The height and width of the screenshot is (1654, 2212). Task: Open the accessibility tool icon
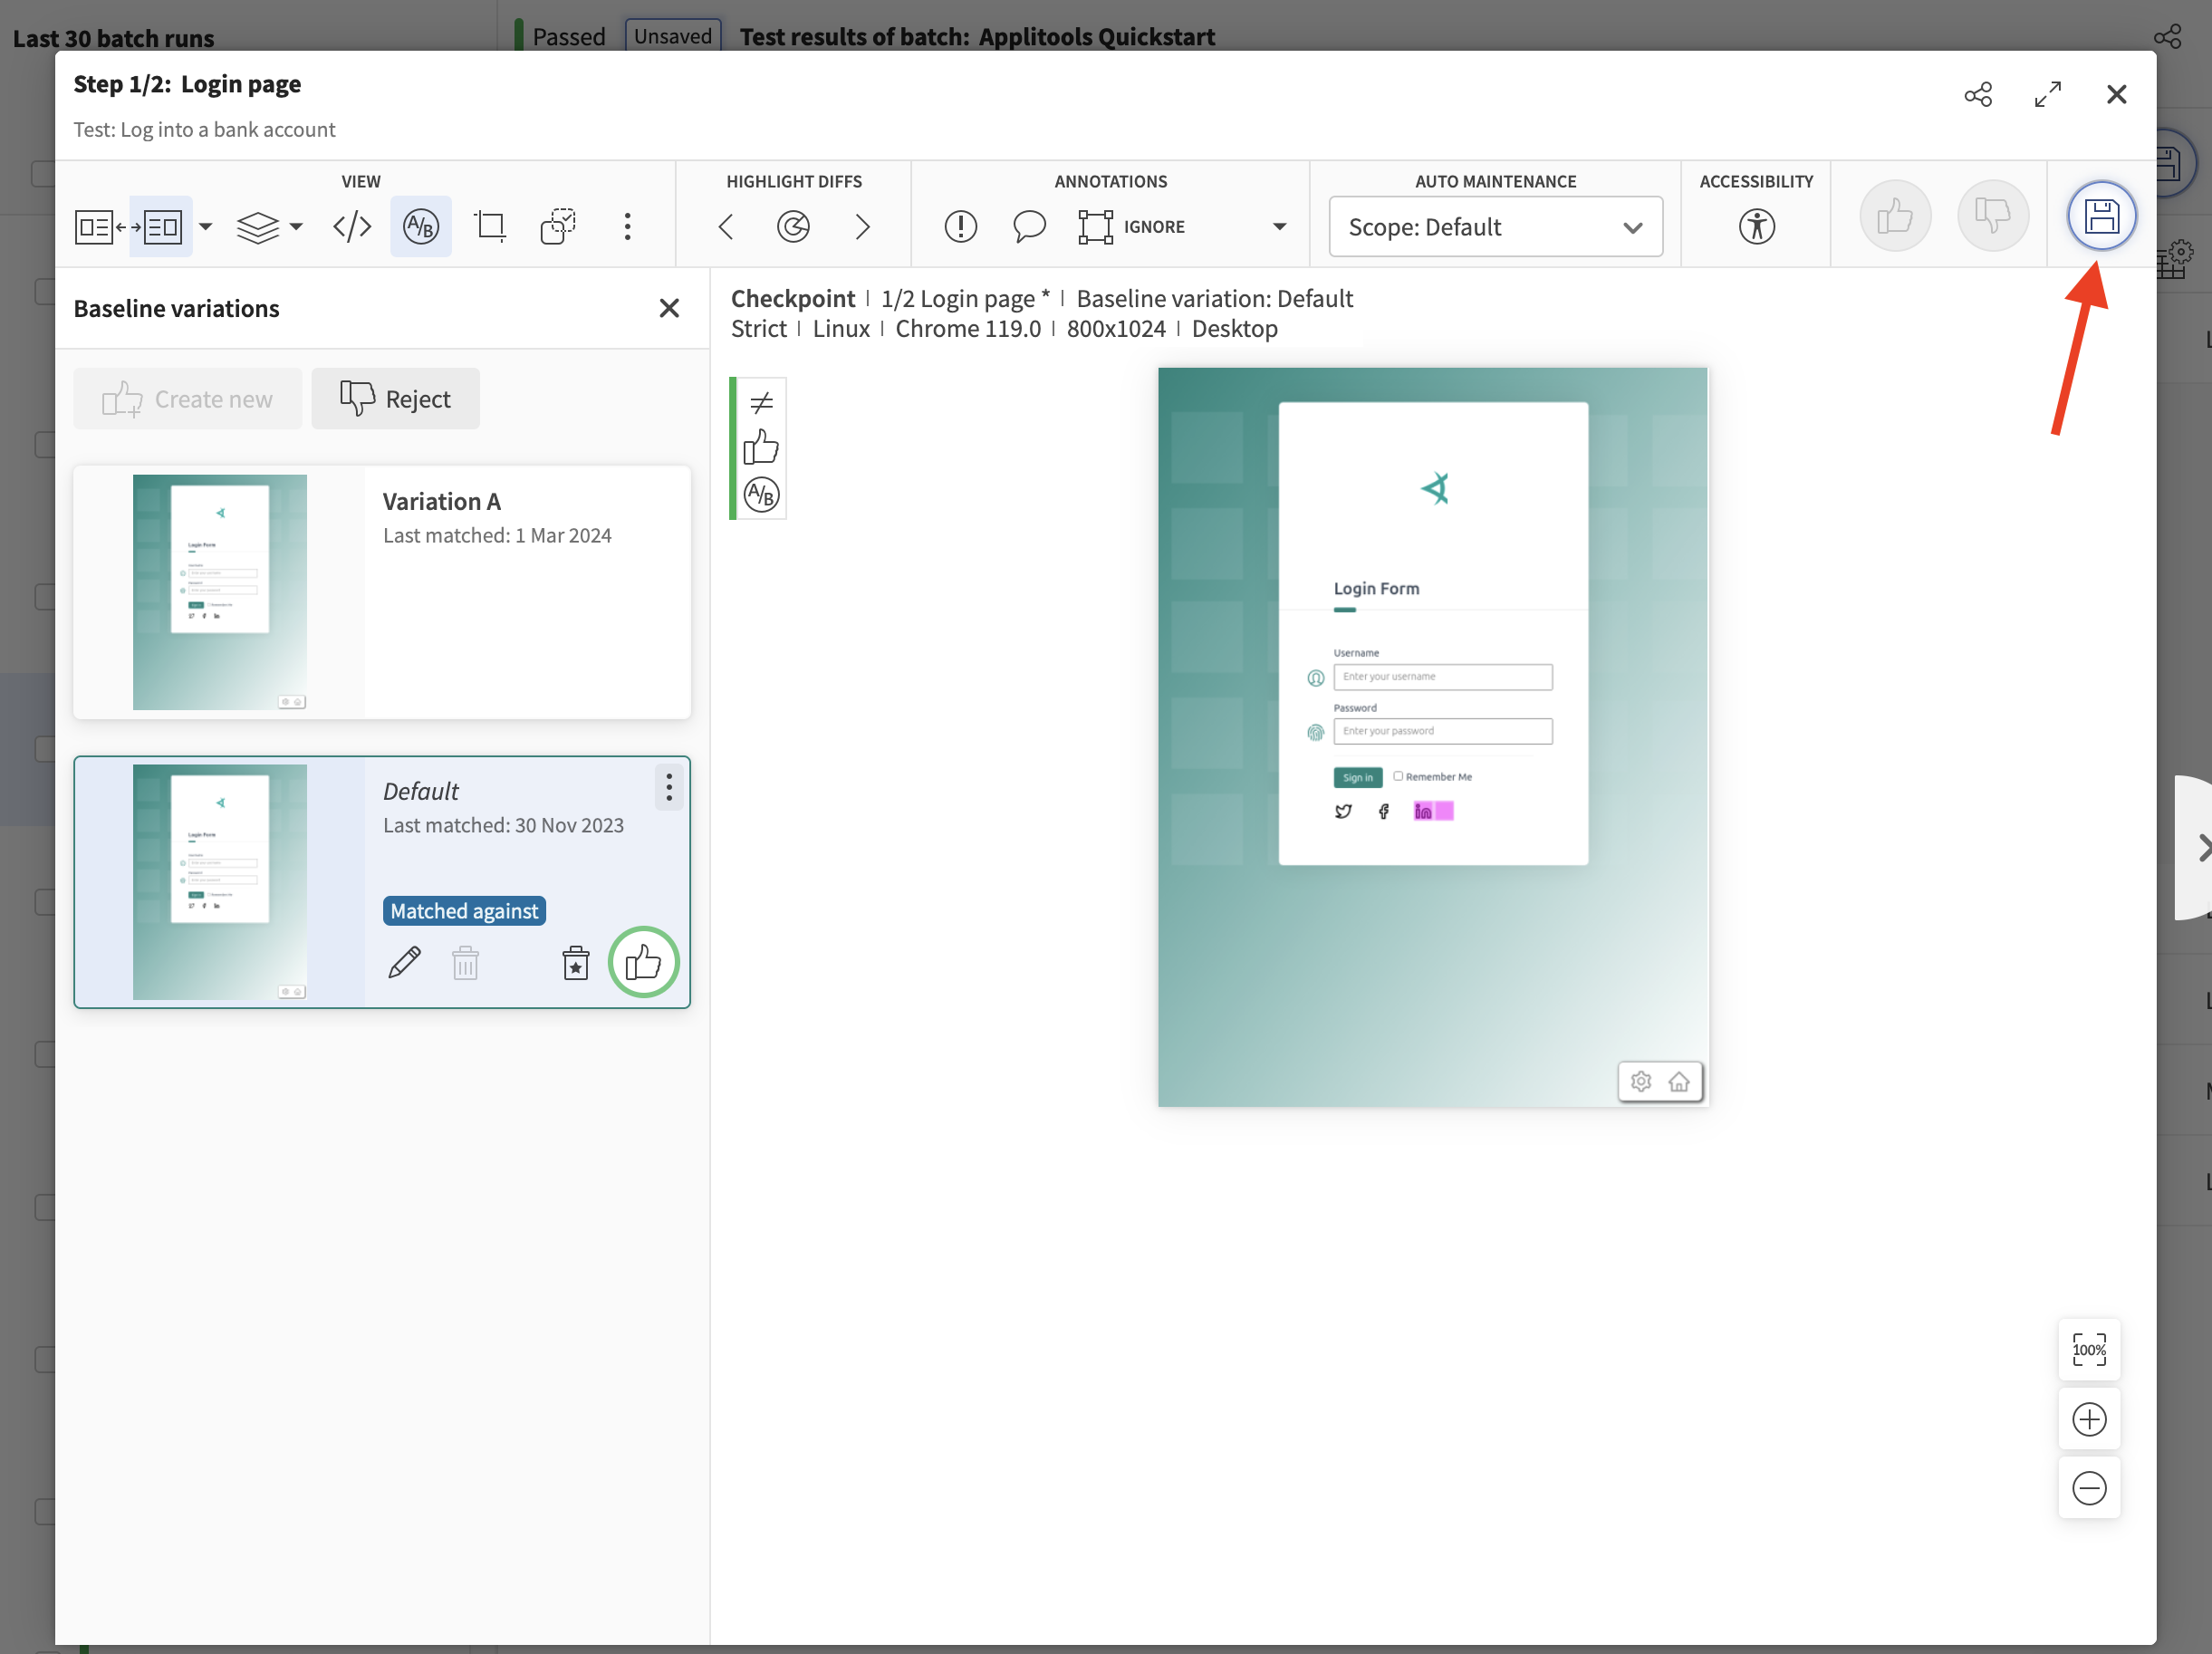click(x=1756, y=227)
